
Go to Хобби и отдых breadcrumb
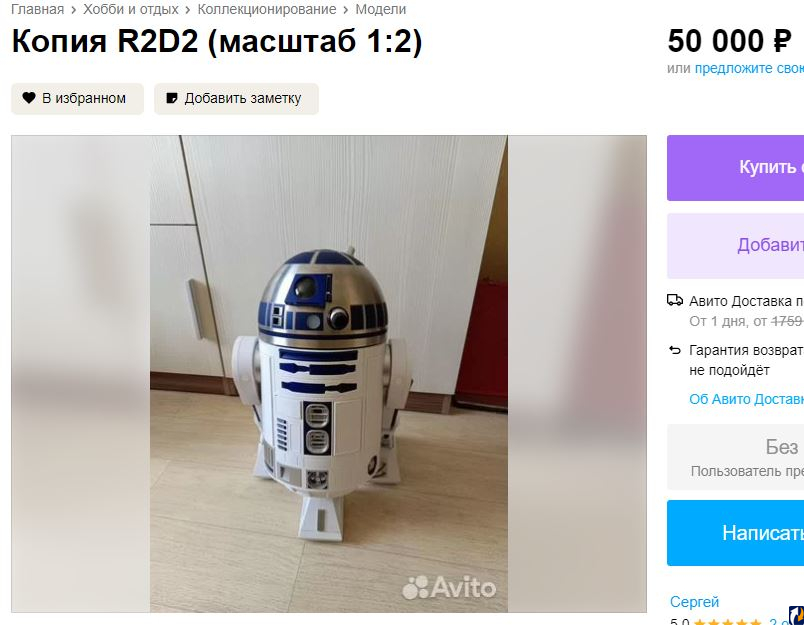point(131,9)
